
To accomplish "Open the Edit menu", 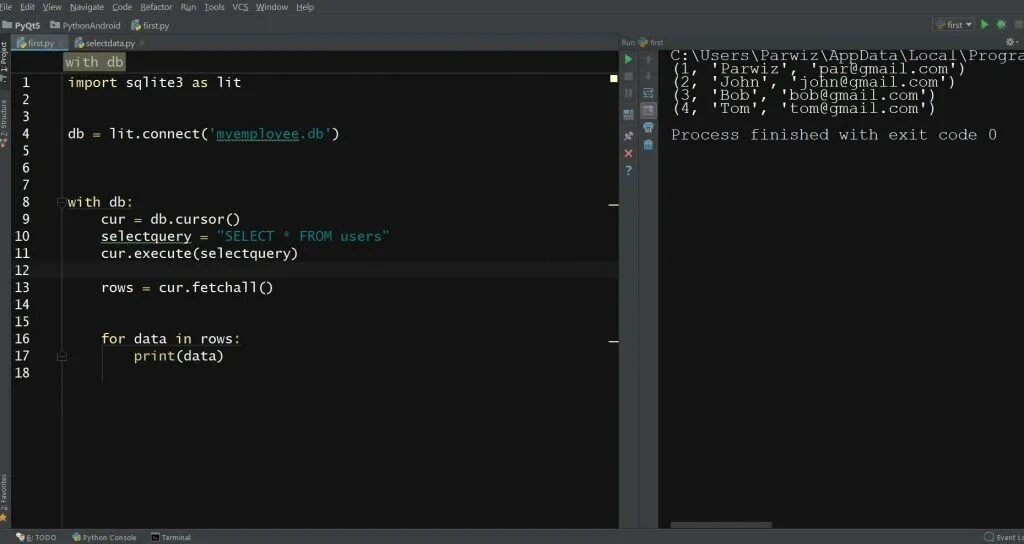I will 27,7.
